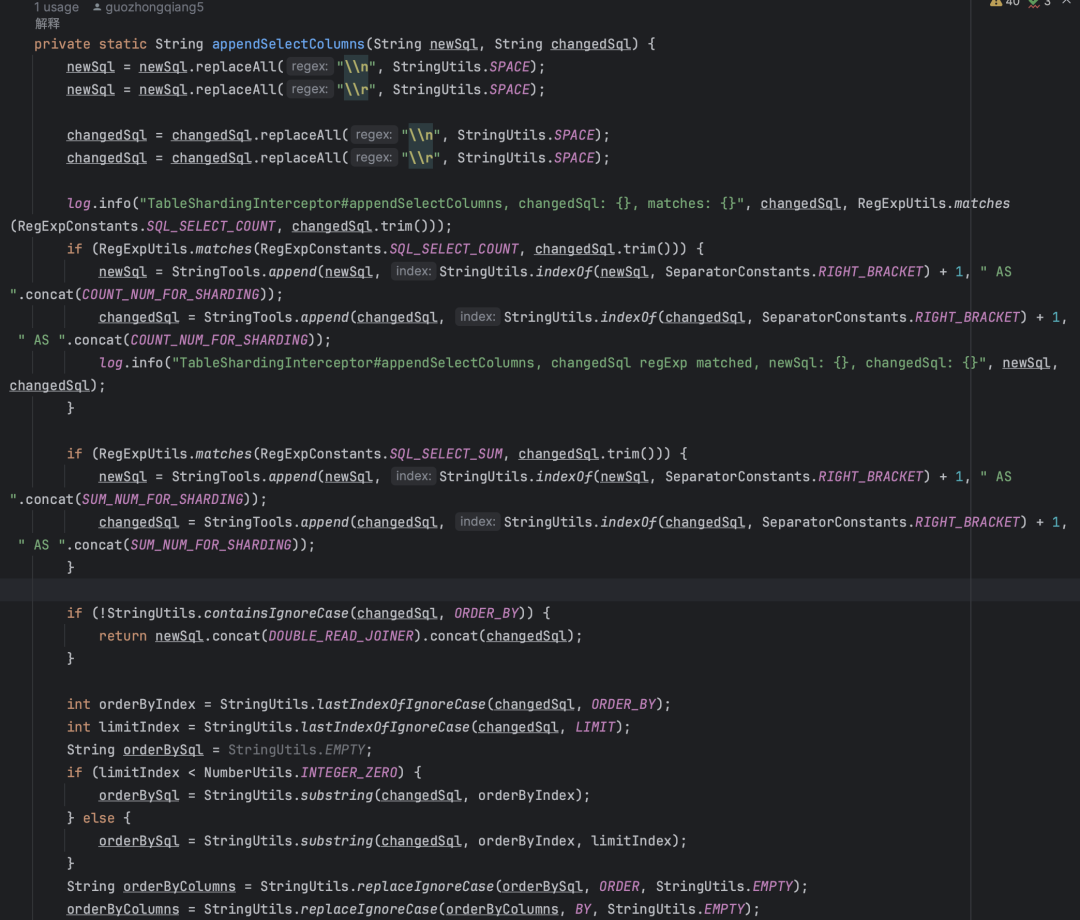Click the 'static' keyword
The image size is (1080, 920).
pyautogui.click(x=123, y=44)
